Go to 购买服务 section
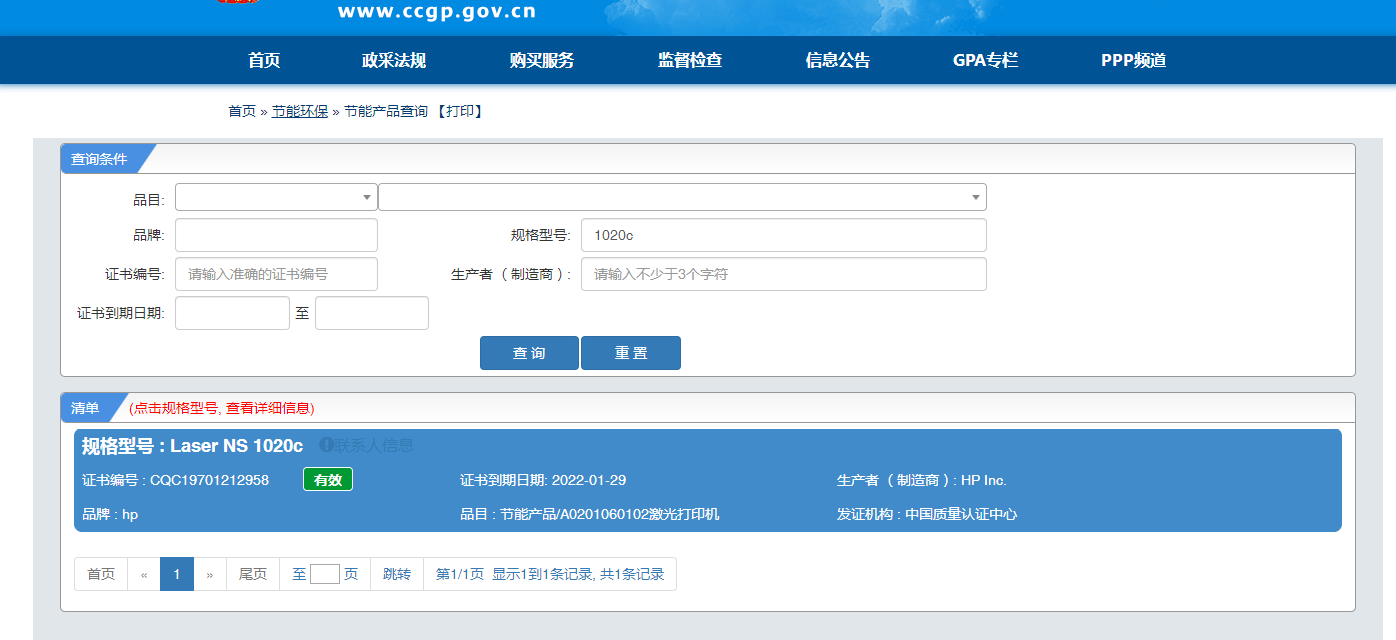This screenshot has height=640, width=1396. point(542,60)
